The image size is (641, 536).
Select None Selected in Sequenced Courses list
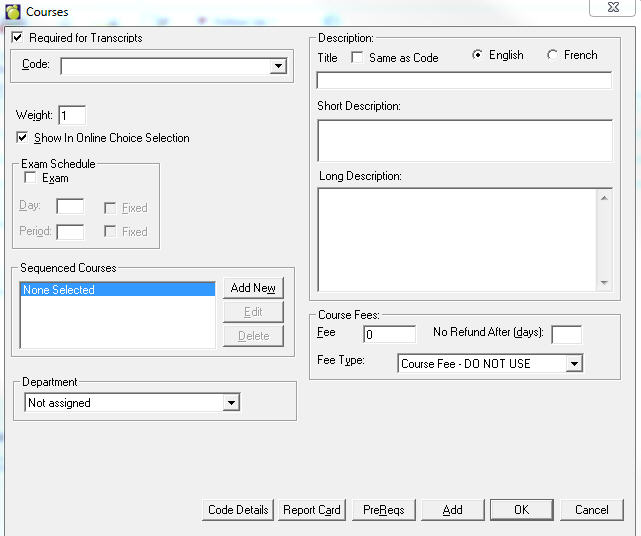click(117, 290)
